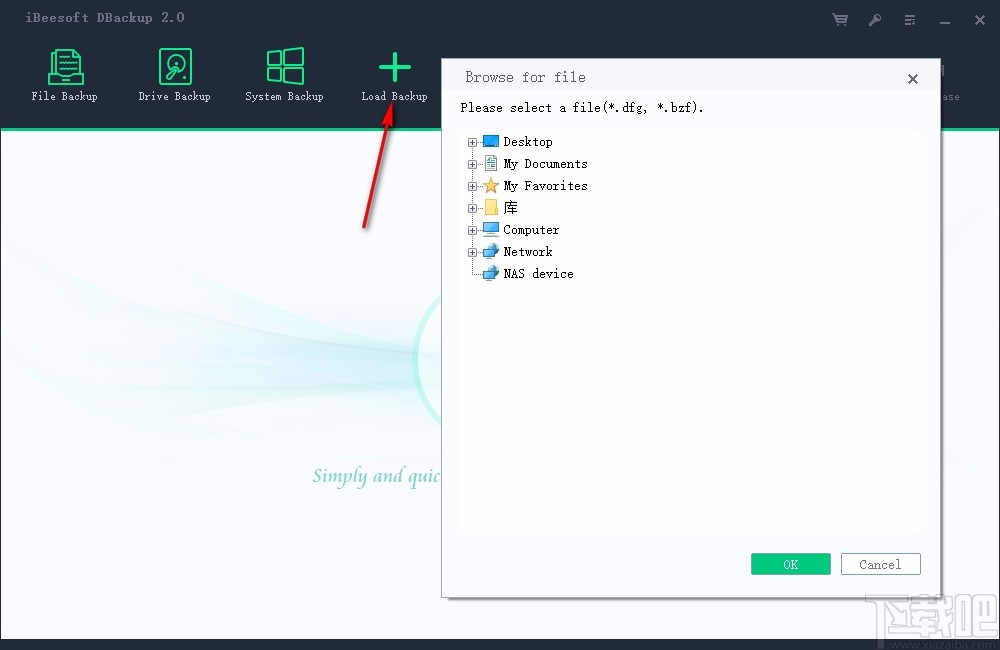This screenshot has width=1000, height=650.
Task: Open the shopping cart purchase icon
Action: 839,19
